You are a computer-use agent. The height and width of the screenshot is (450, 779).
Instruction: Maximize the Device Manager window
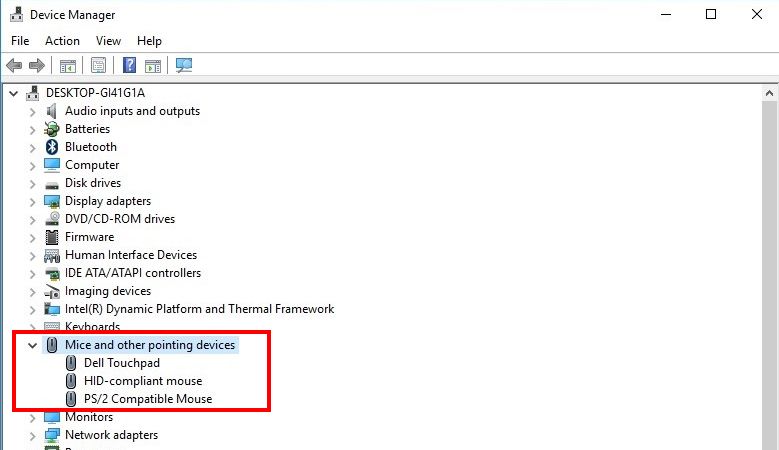click(711, 14)
